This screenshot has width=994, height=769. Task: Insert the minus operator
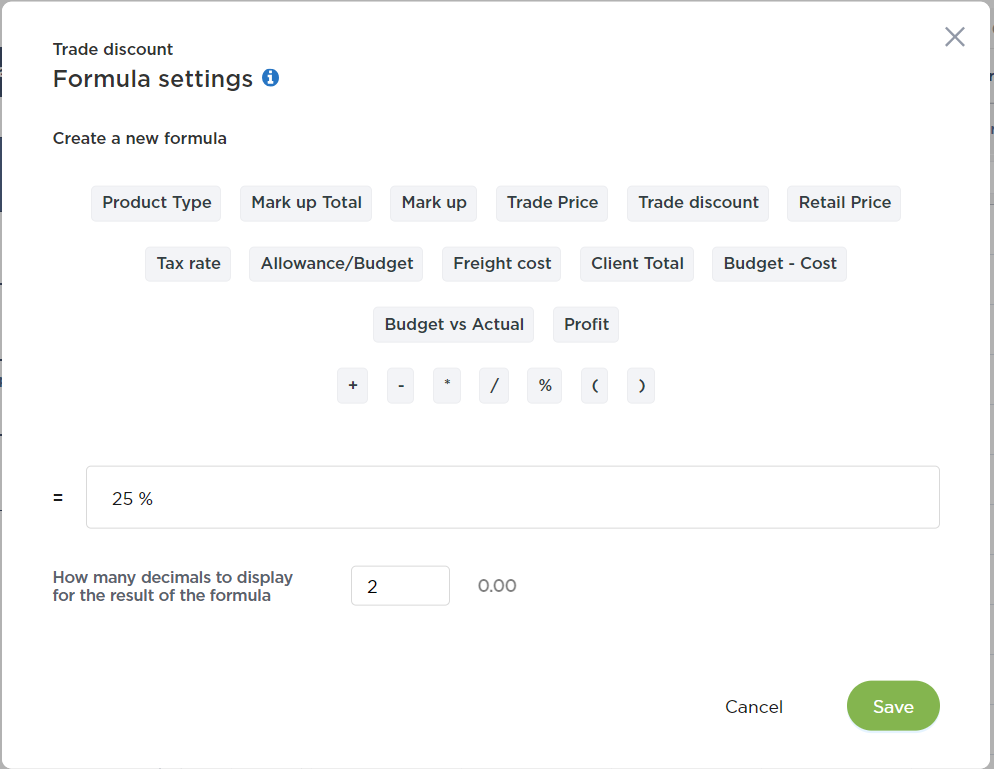[x=401, y=385]
